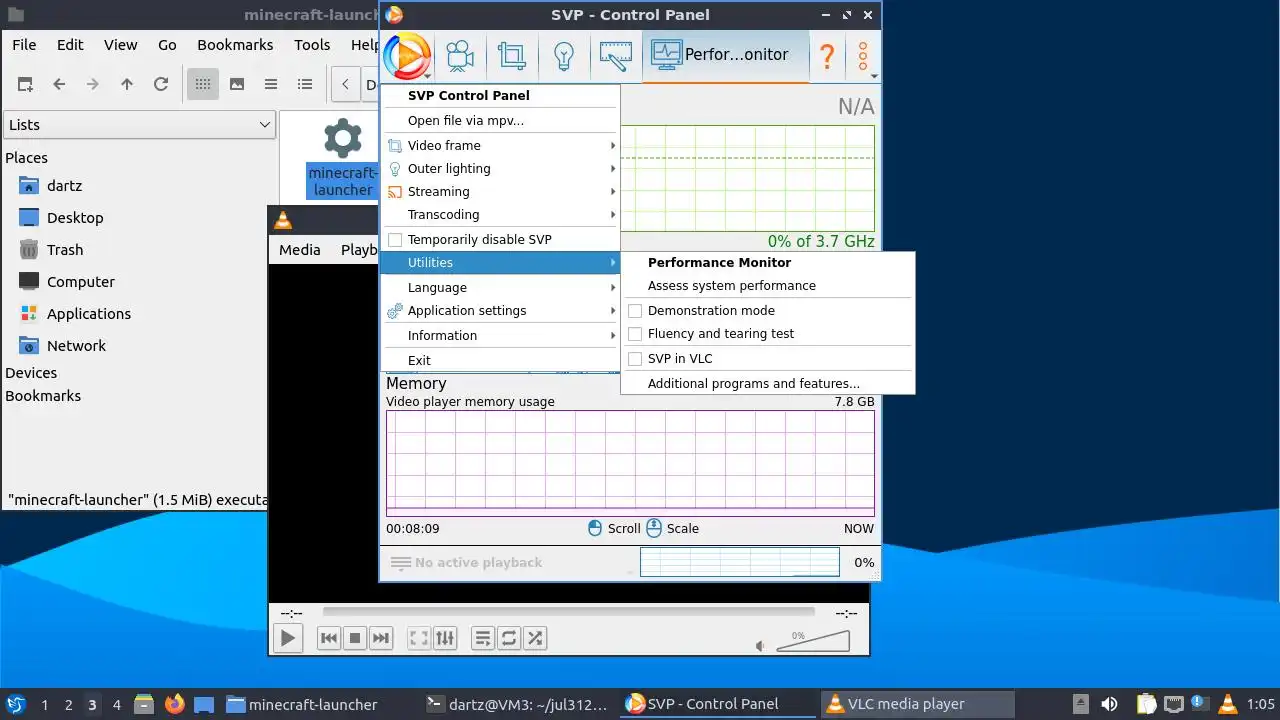Mute audio with VLC speaker icon

coord(761,646)
